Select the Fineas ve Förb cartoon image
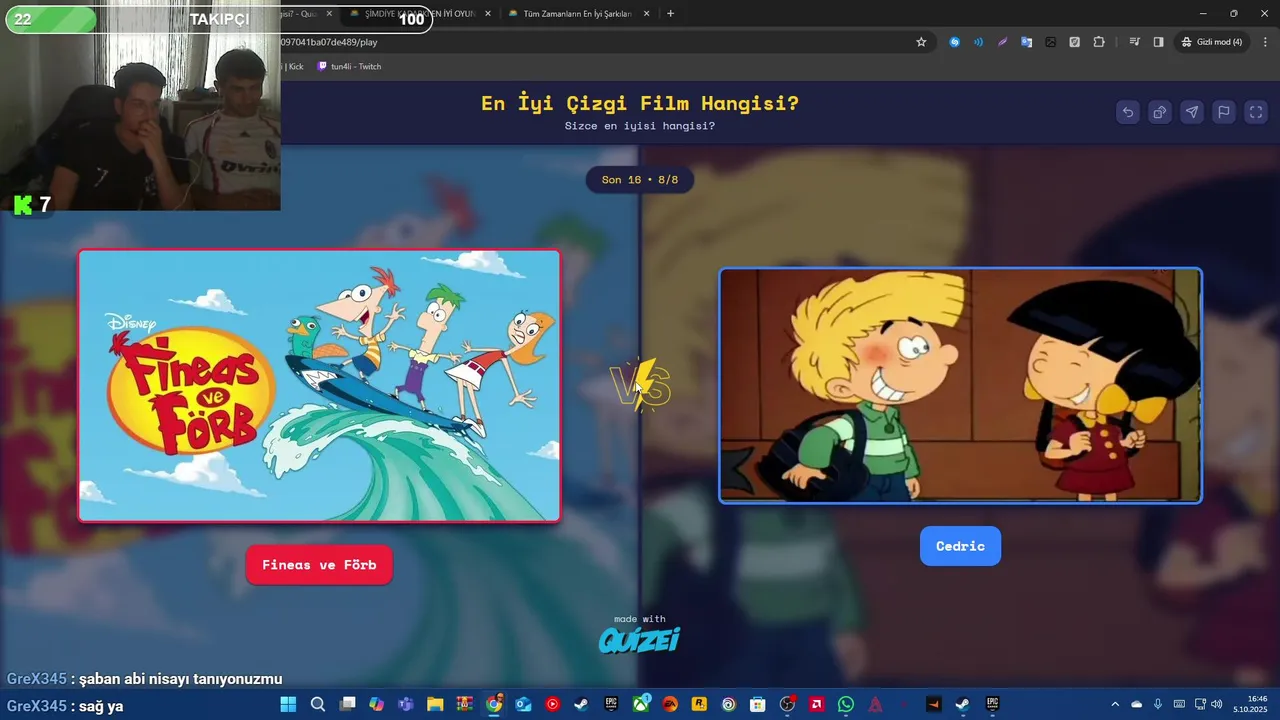 click(x=319, y=386)
